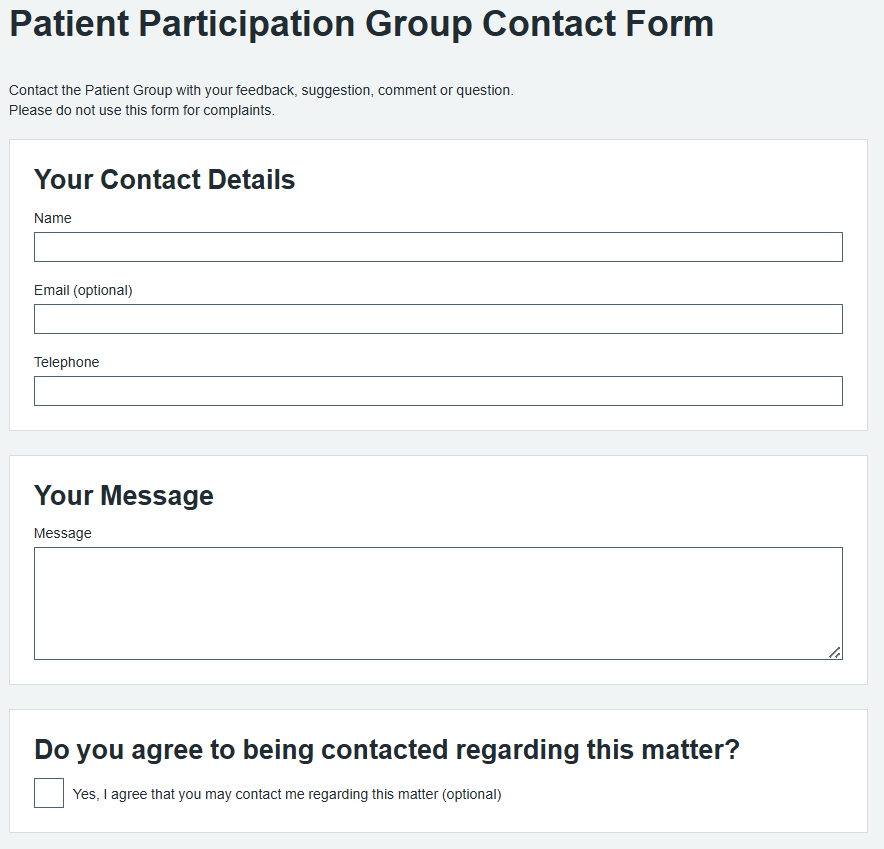Click the "Telephone" field label
Viewport: 884px width, 849px height.
[x=67, y=362]
